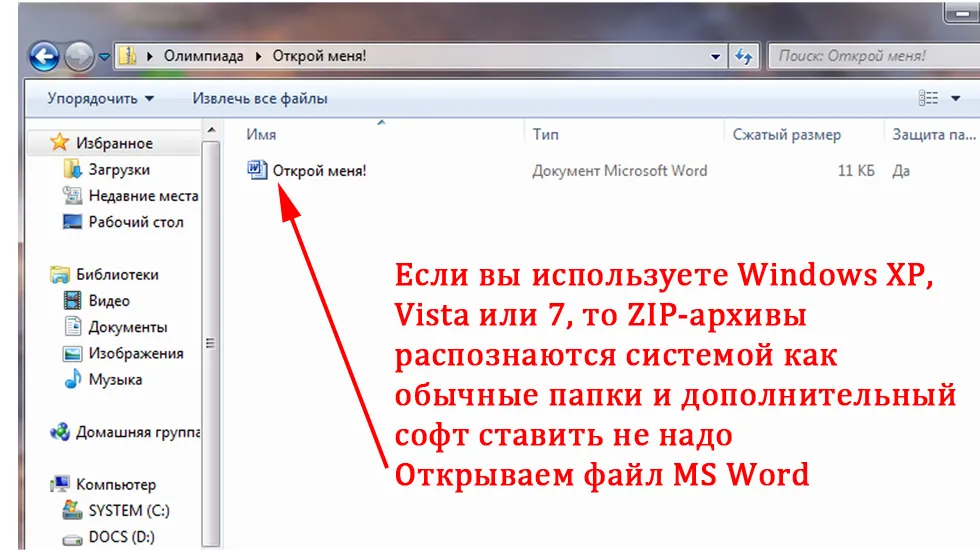Open the Музыка library
The width and height of the screenshot is (980, 550).
tap(116, 379)
